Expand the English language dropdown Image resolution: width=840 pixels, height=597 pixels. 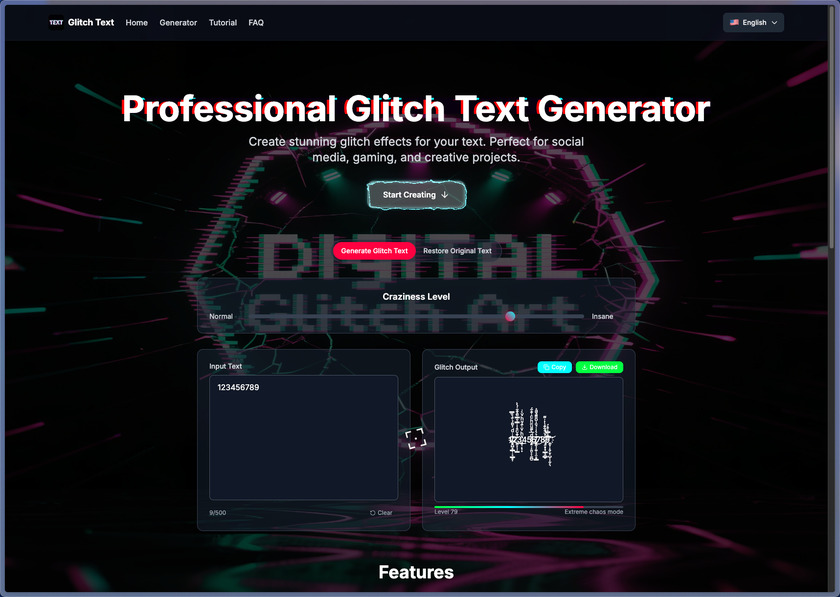pyautogui.click(x=753, y=23)
